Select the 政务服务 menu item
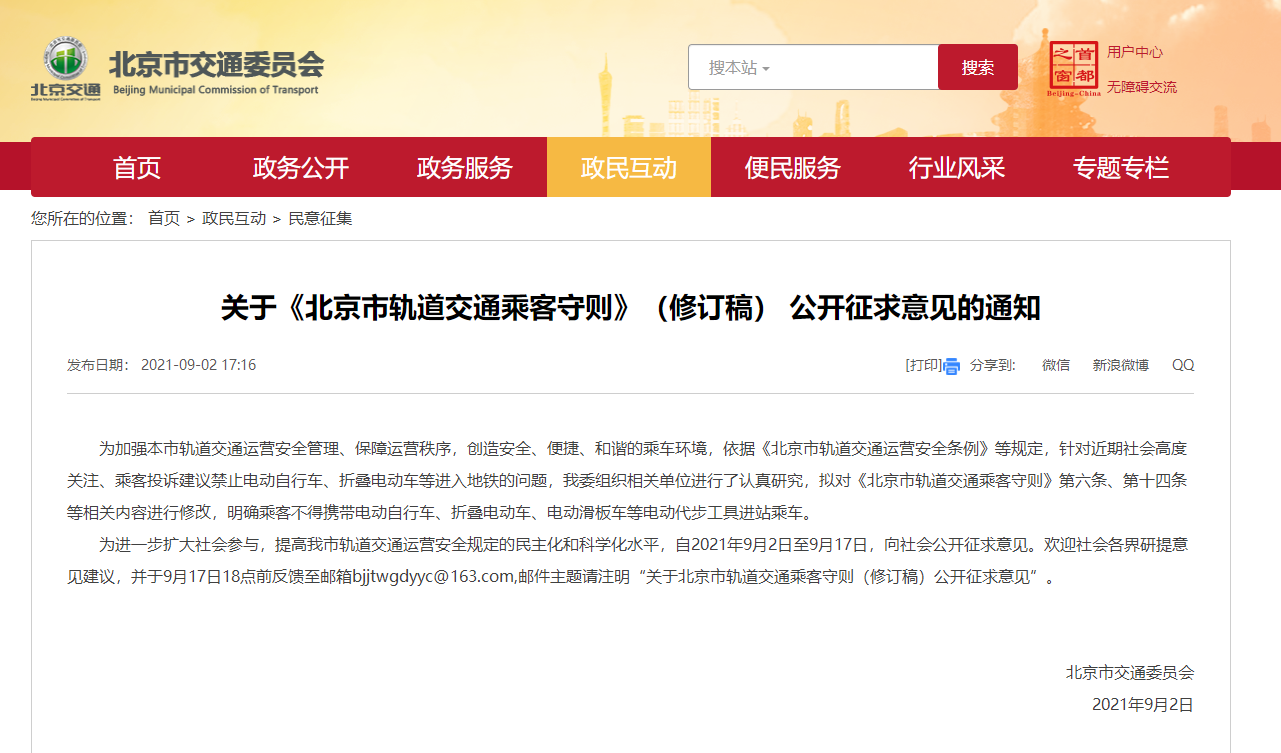Screen dimensions: 1281x753 463,167
